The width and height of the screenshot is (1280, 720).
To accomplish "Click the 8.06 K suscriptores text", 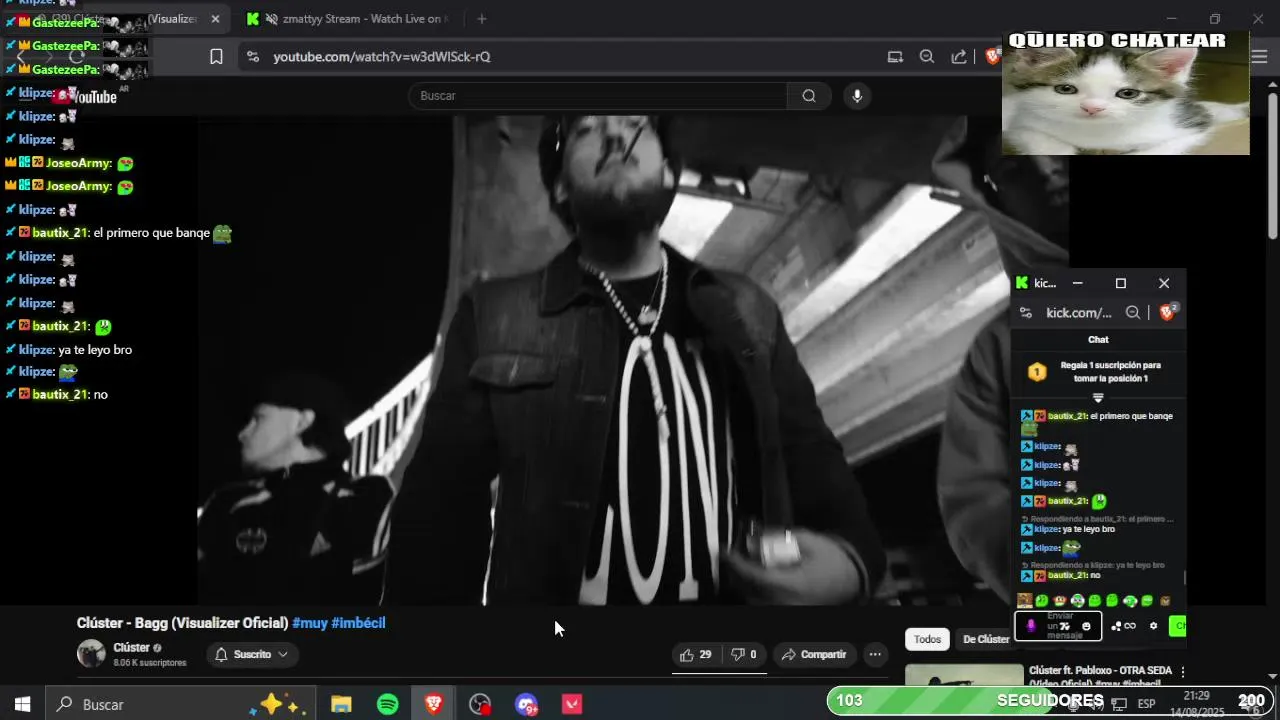I will pyautogui.click(x=150, y=663).
